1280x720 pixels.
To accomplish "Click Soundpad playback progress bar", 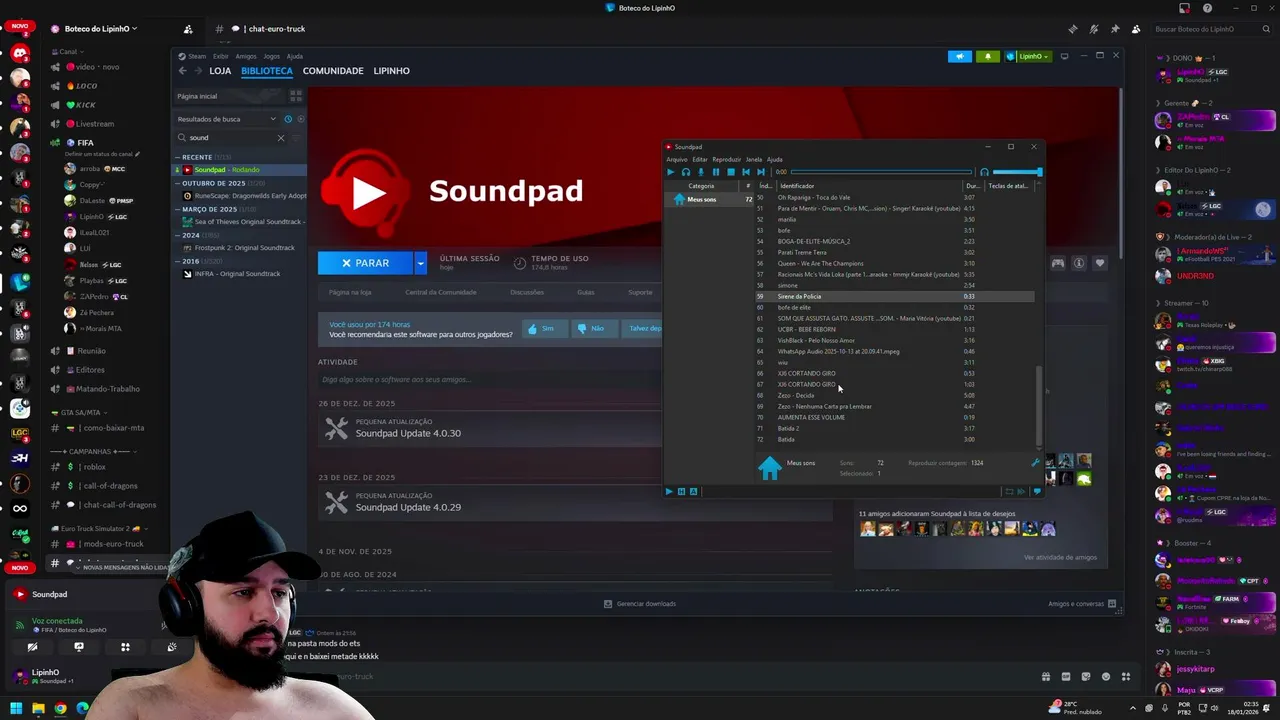I will 881,172.
